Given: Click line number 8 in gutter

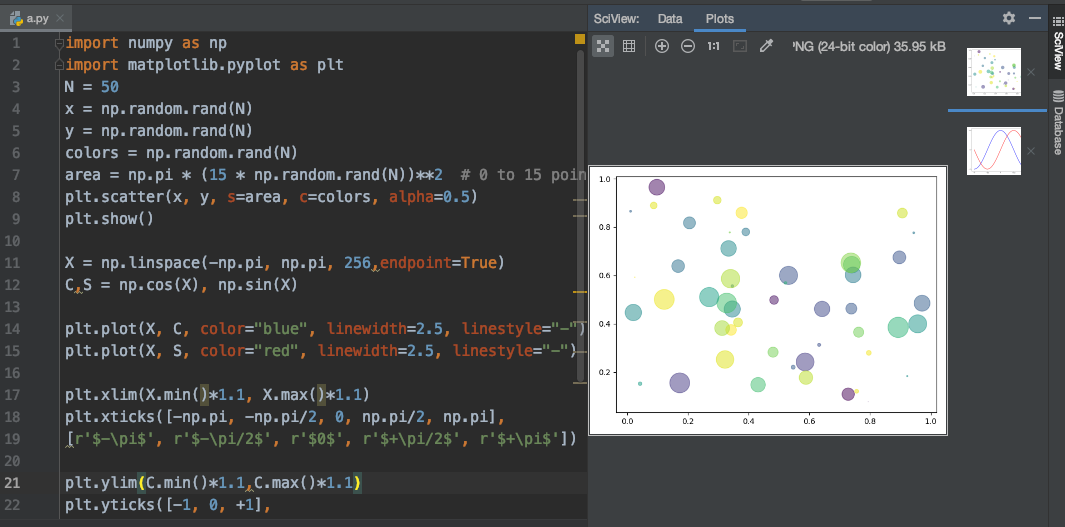Looking at the screenshot, I should click(x=16, y=197).
